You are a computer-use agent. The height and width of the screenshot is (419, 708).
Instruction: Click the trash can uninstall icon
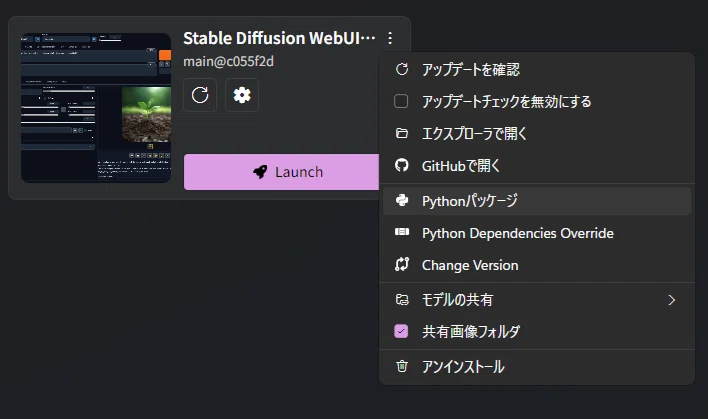pos(401,366)
